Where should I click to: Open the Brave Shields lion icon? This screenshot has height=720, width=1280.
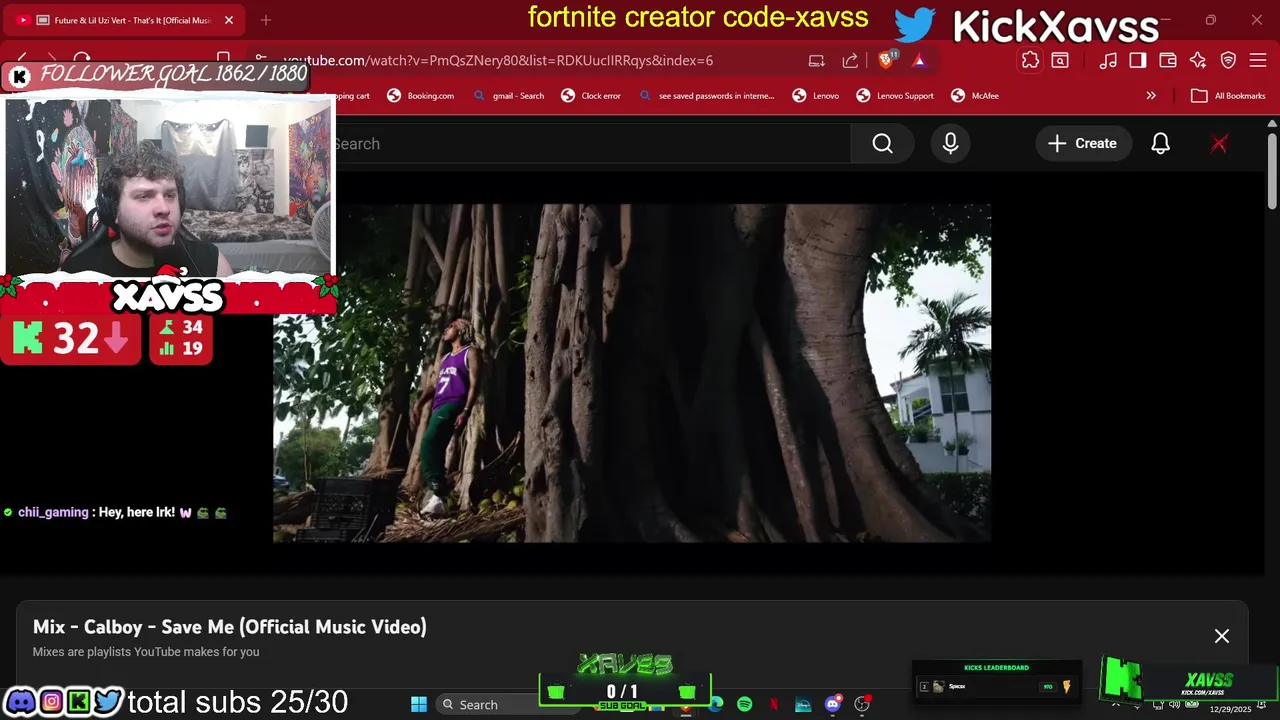click(886, 60)
